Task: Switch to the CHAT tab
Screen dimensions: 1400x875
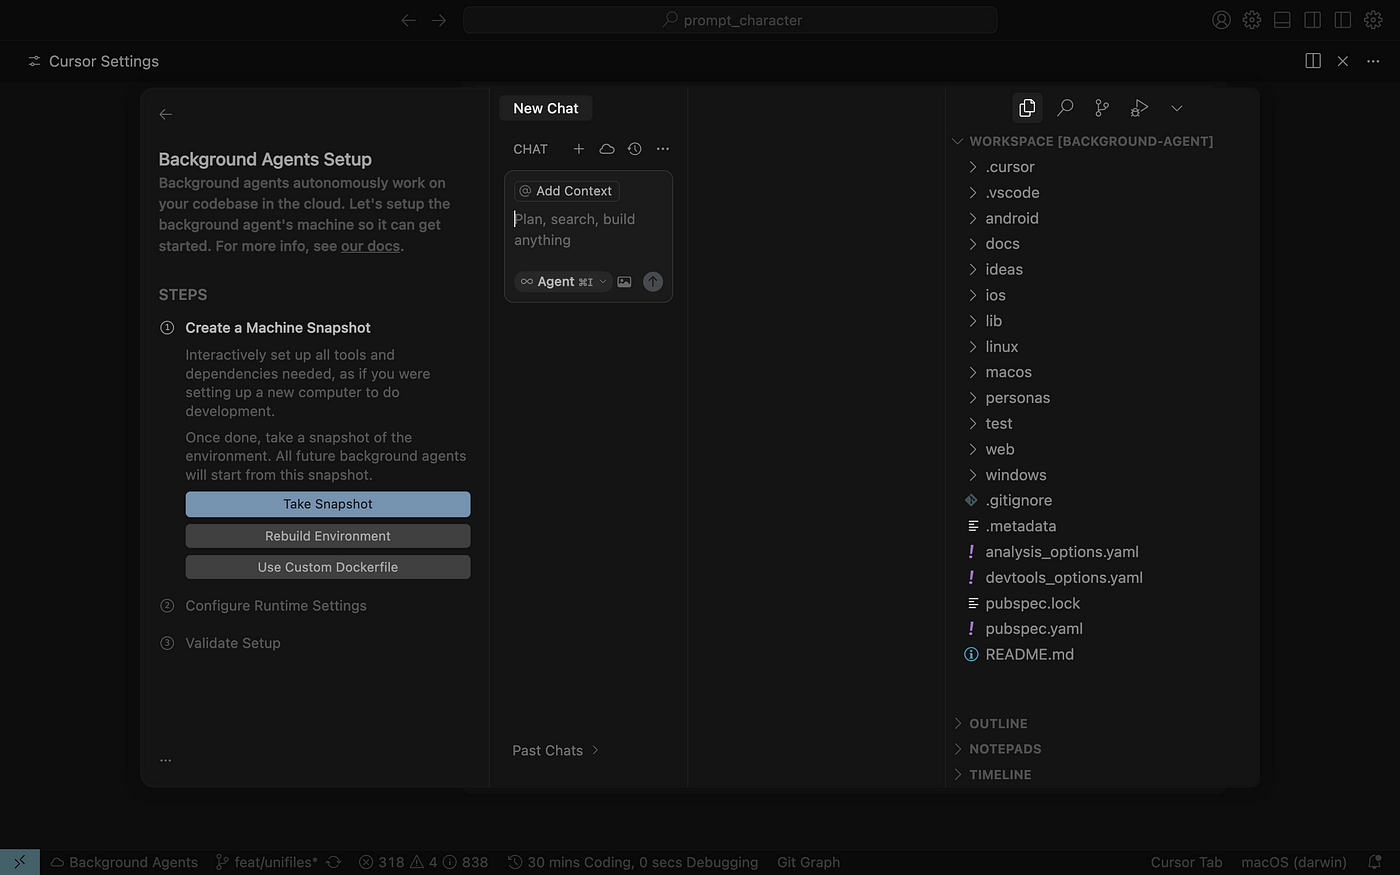Action: (x=530, y=148)
